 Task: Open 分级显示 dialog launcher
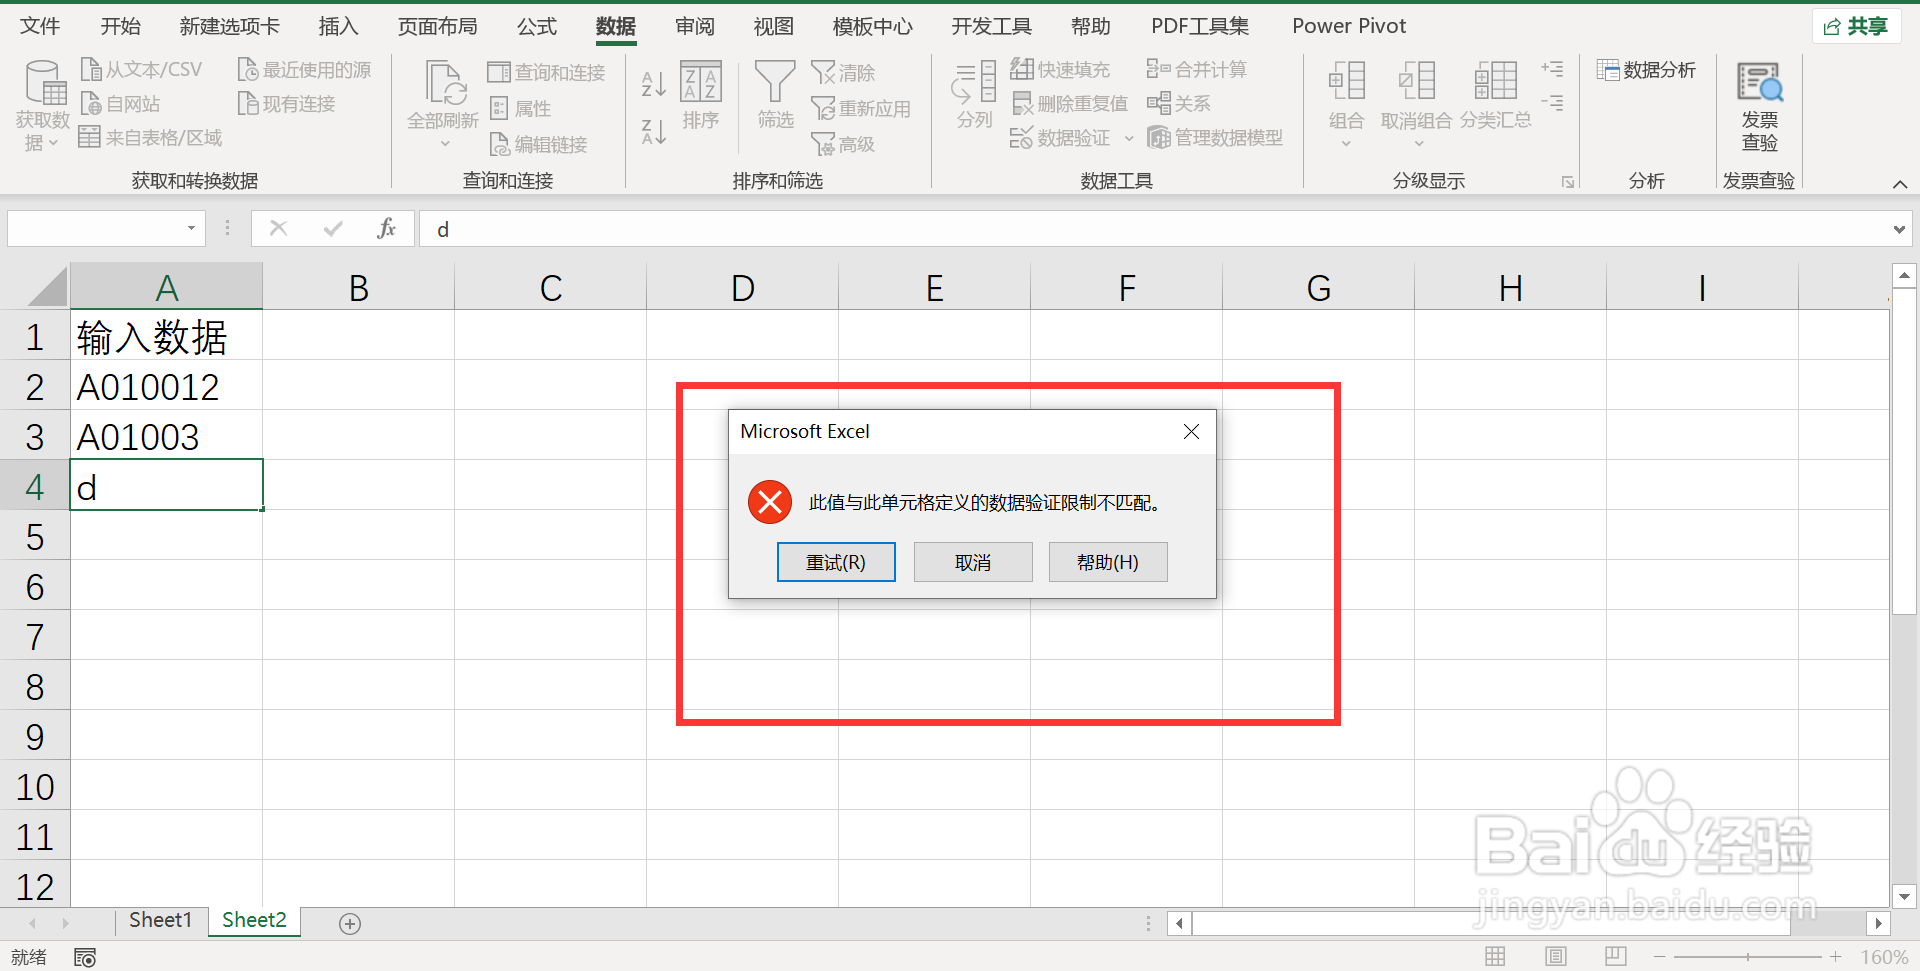[1568, 182]
